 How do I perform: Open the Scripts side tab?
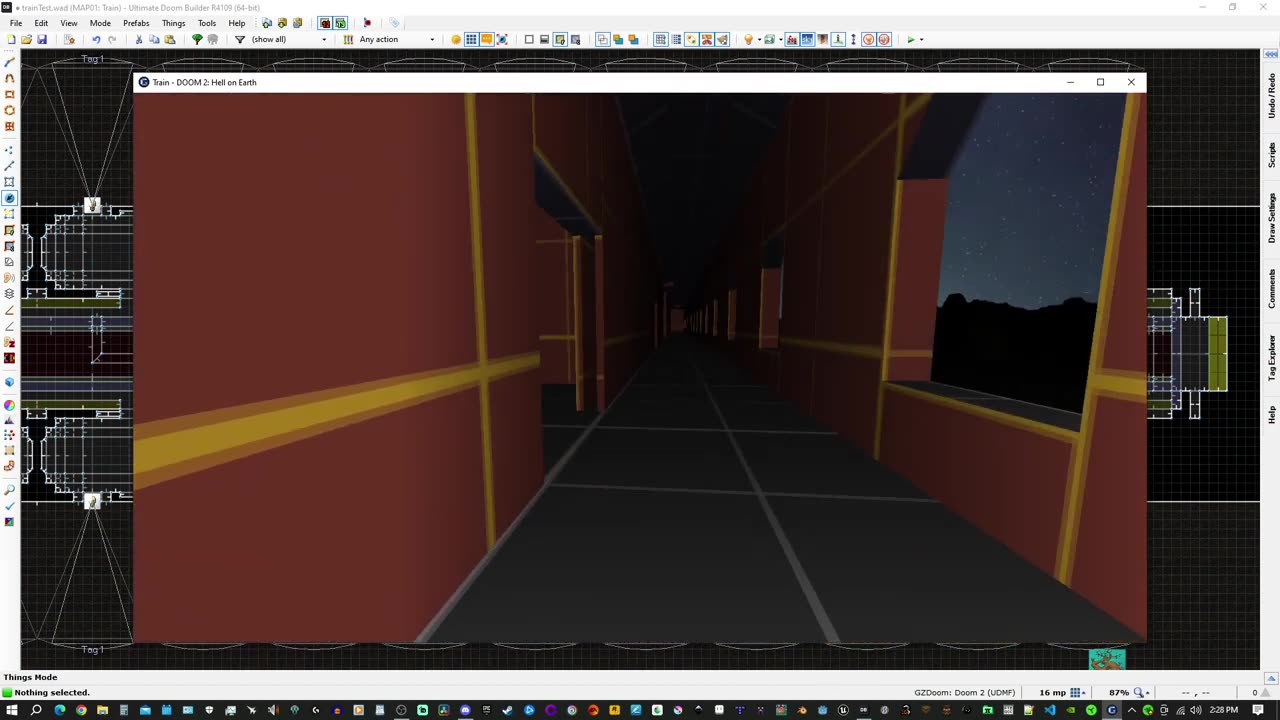1272,155
